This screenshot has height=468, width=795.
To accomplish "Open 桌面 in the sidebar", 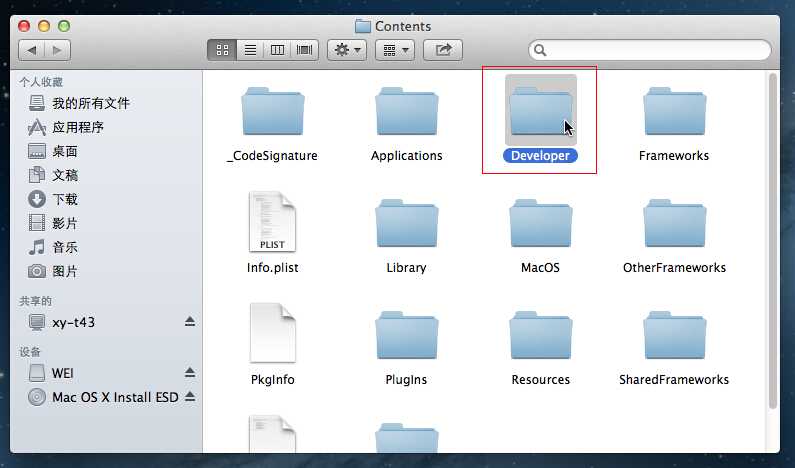I will point(53,151).
